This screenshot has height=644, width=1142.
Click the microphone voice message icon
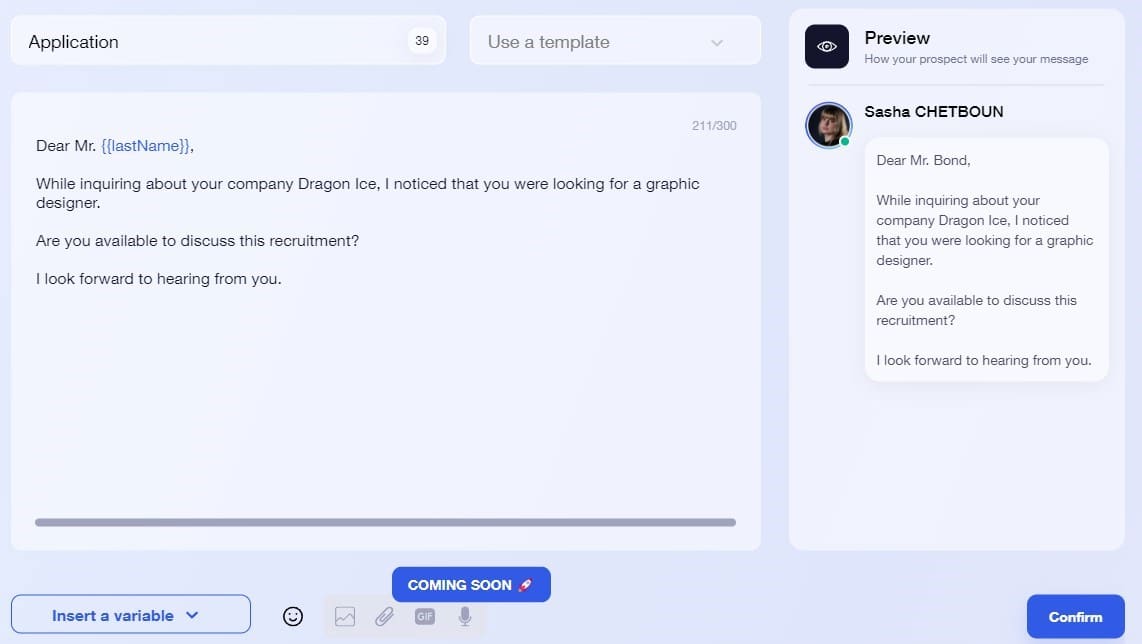pyautogui.click(x=464, y=616)
